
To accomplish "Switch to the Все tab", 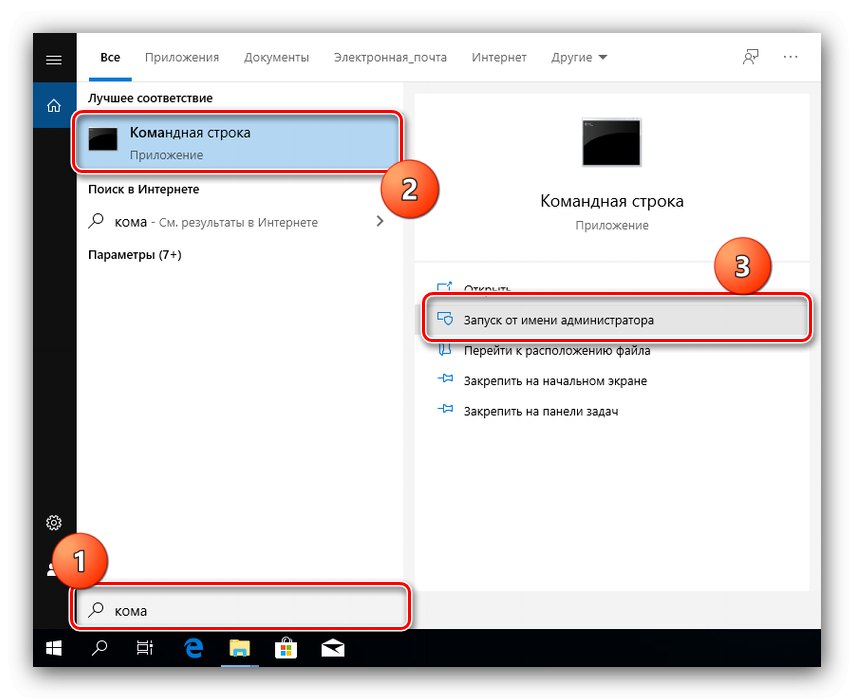I will [x=110, y=58].
